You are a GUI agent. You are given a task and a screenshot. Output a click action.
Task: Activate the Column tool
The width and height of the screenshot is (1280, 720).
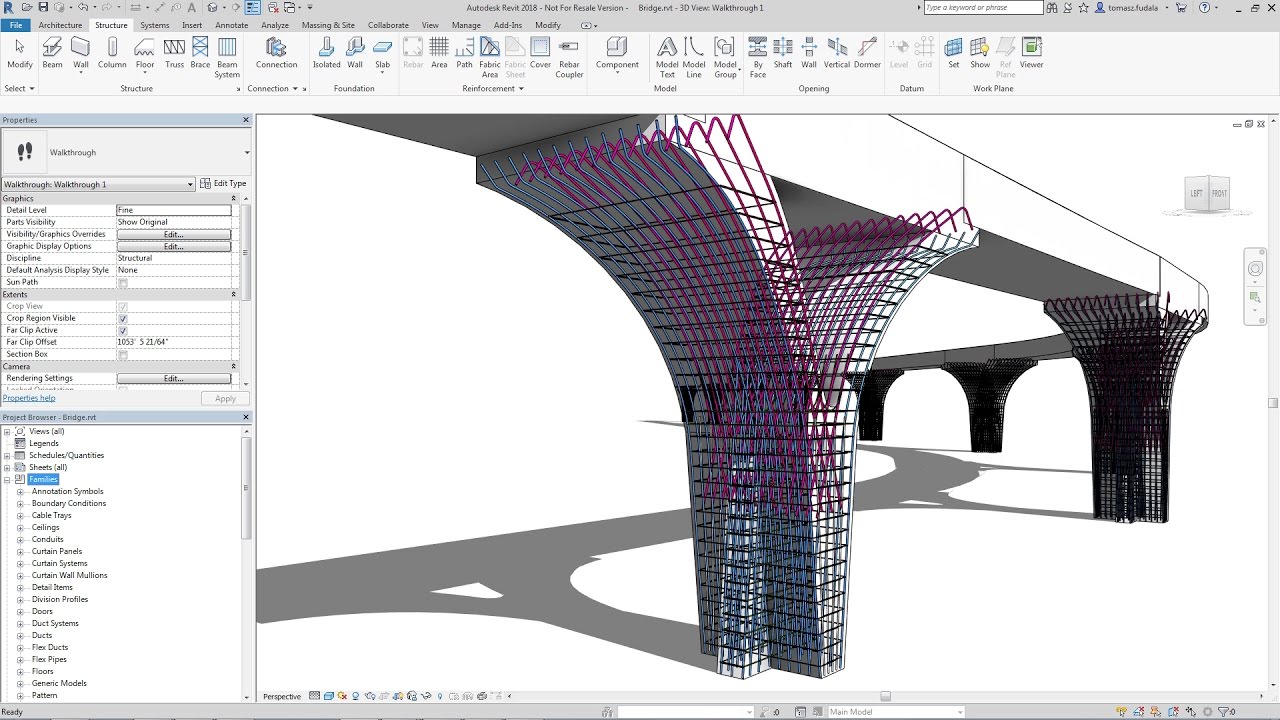pyautogui.click(x=112, y=54)
